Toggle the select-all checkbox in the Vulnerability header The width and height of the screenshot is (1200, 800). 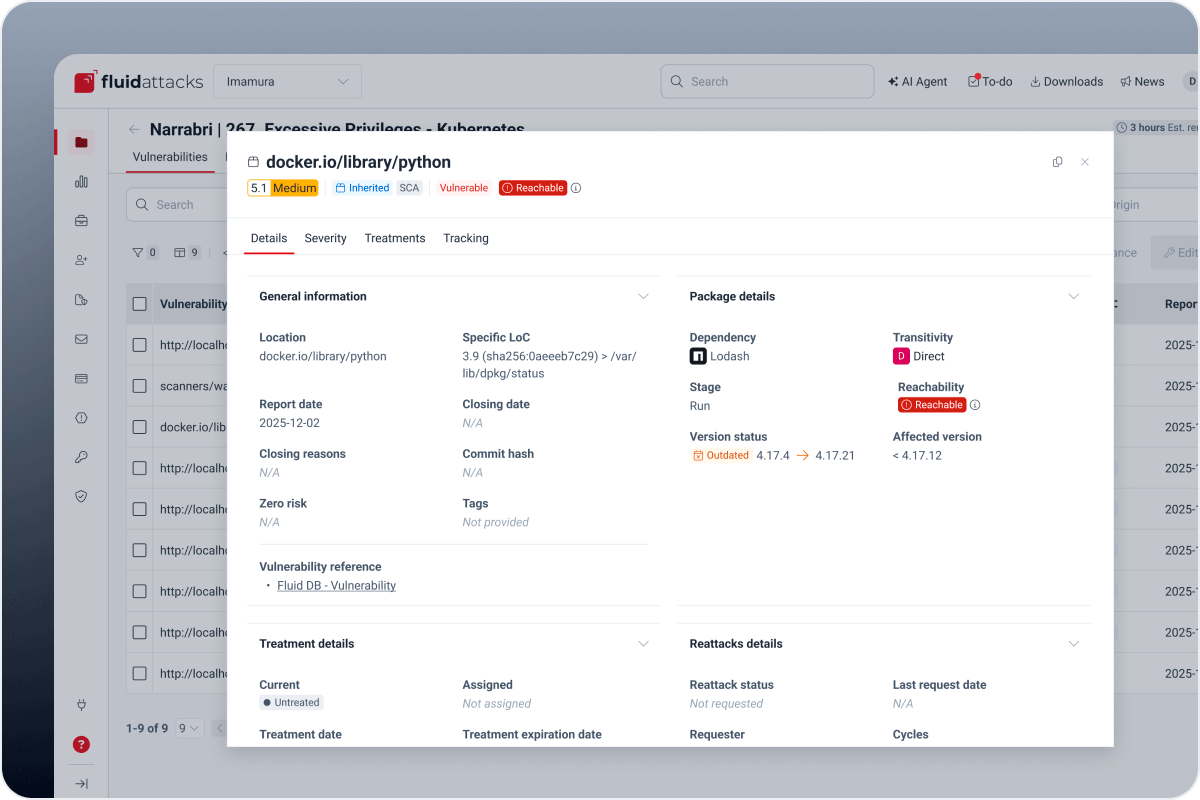[x=140, y=304]
